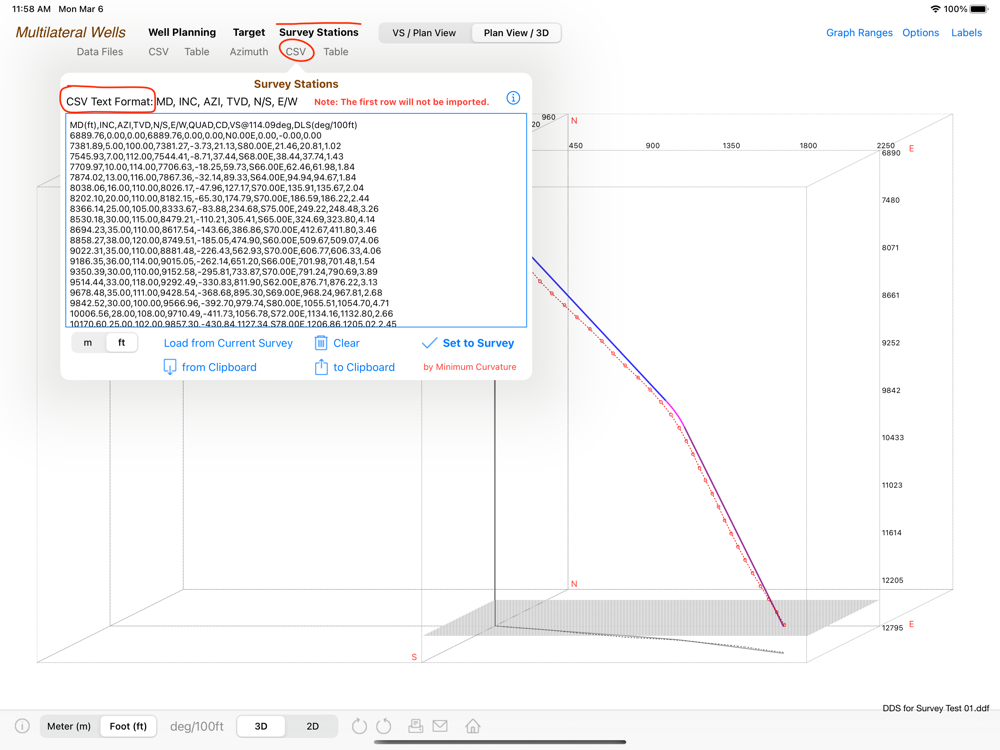Open CSV under Survey Stations

tap(296, 52)
